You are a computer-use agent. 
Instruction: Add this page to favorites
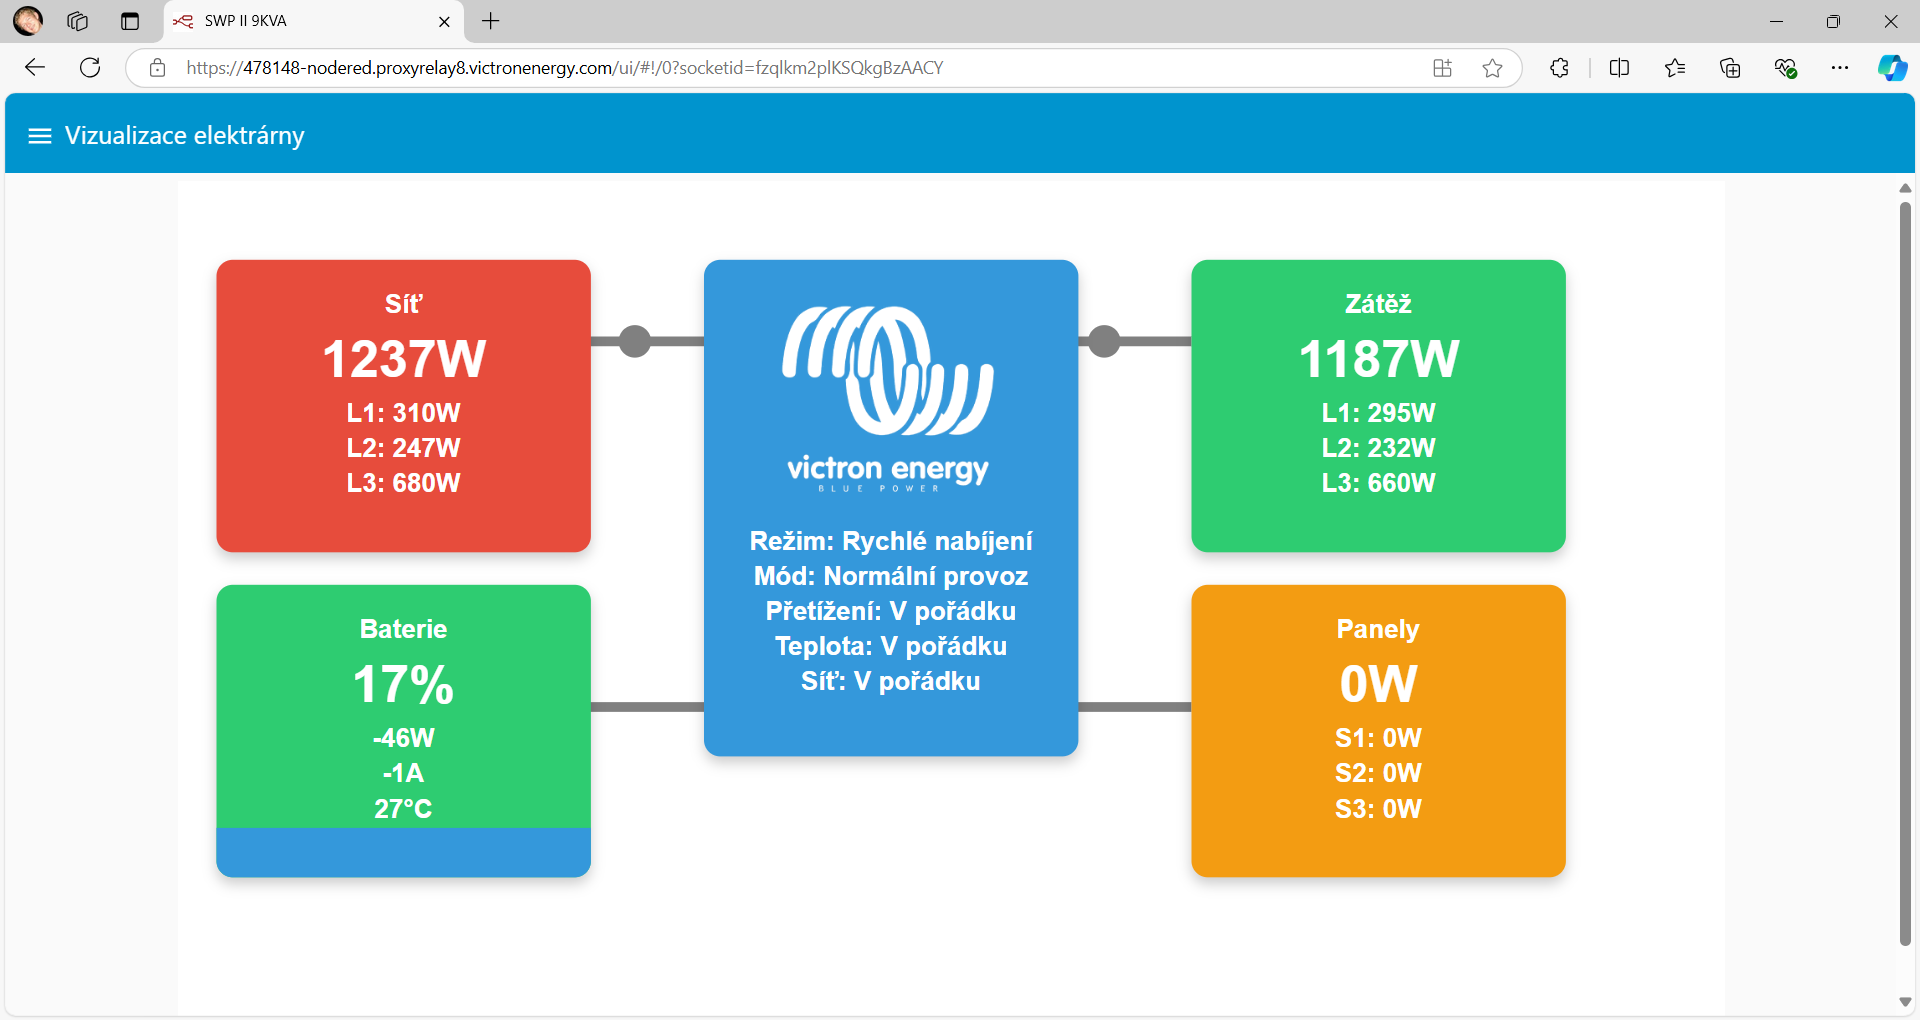tap(1492, 68)
